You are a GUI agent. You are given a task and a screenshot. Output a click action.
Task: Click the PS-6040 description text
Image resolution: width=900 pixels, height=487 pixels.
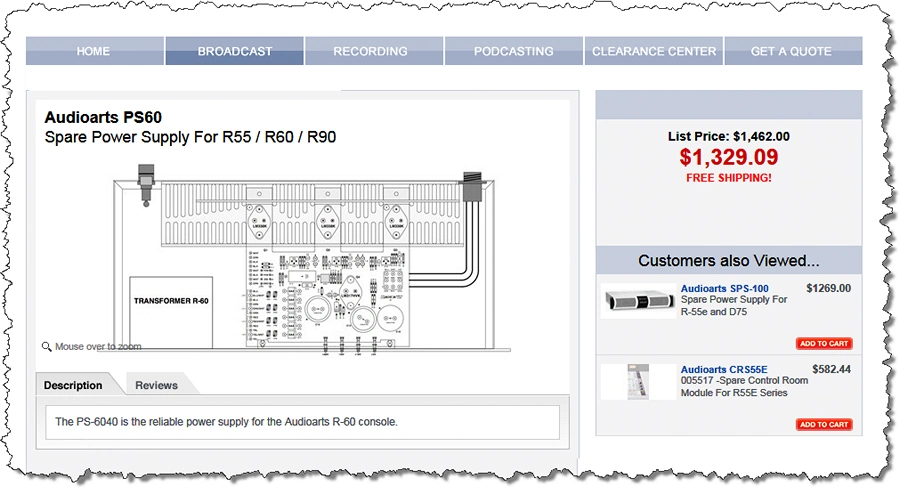(x=226, y=422)
